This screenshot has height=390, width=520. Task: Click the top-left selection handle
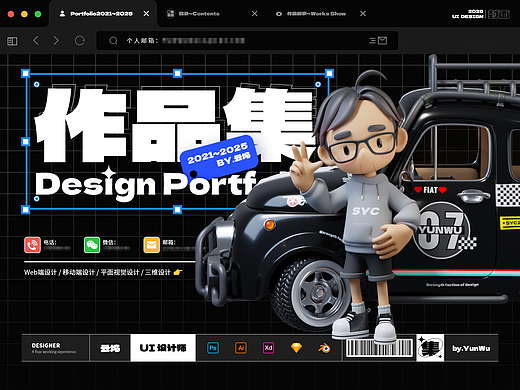pos(25,73)
